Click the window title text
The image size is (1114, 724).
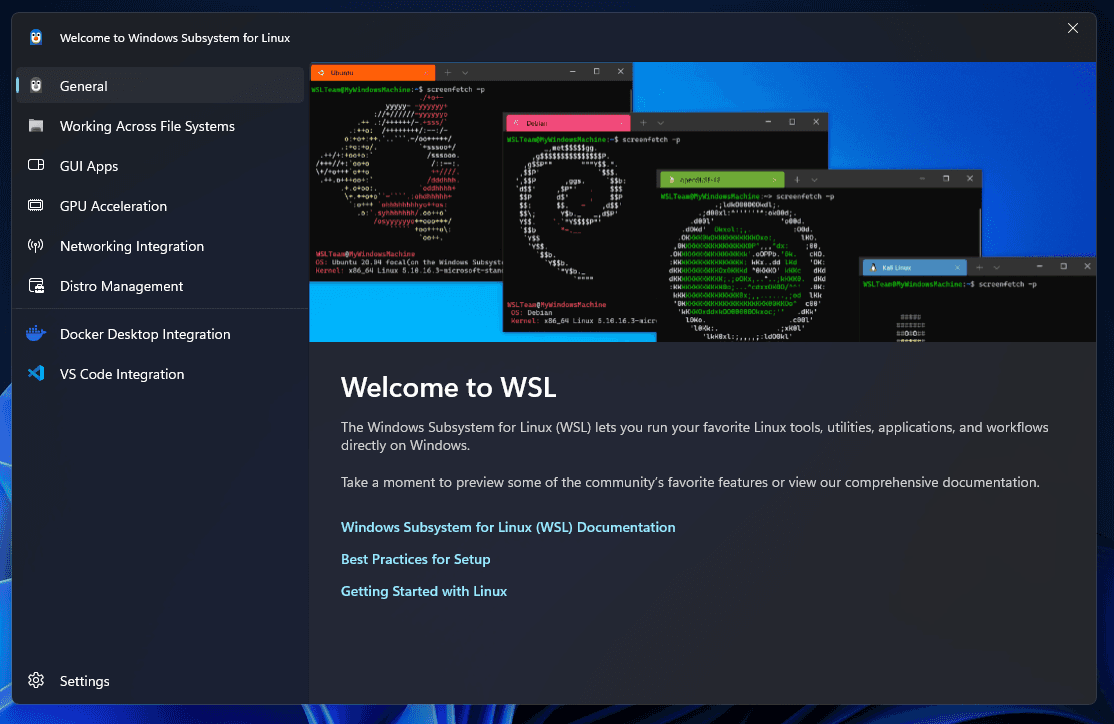(x=175, y=38)
